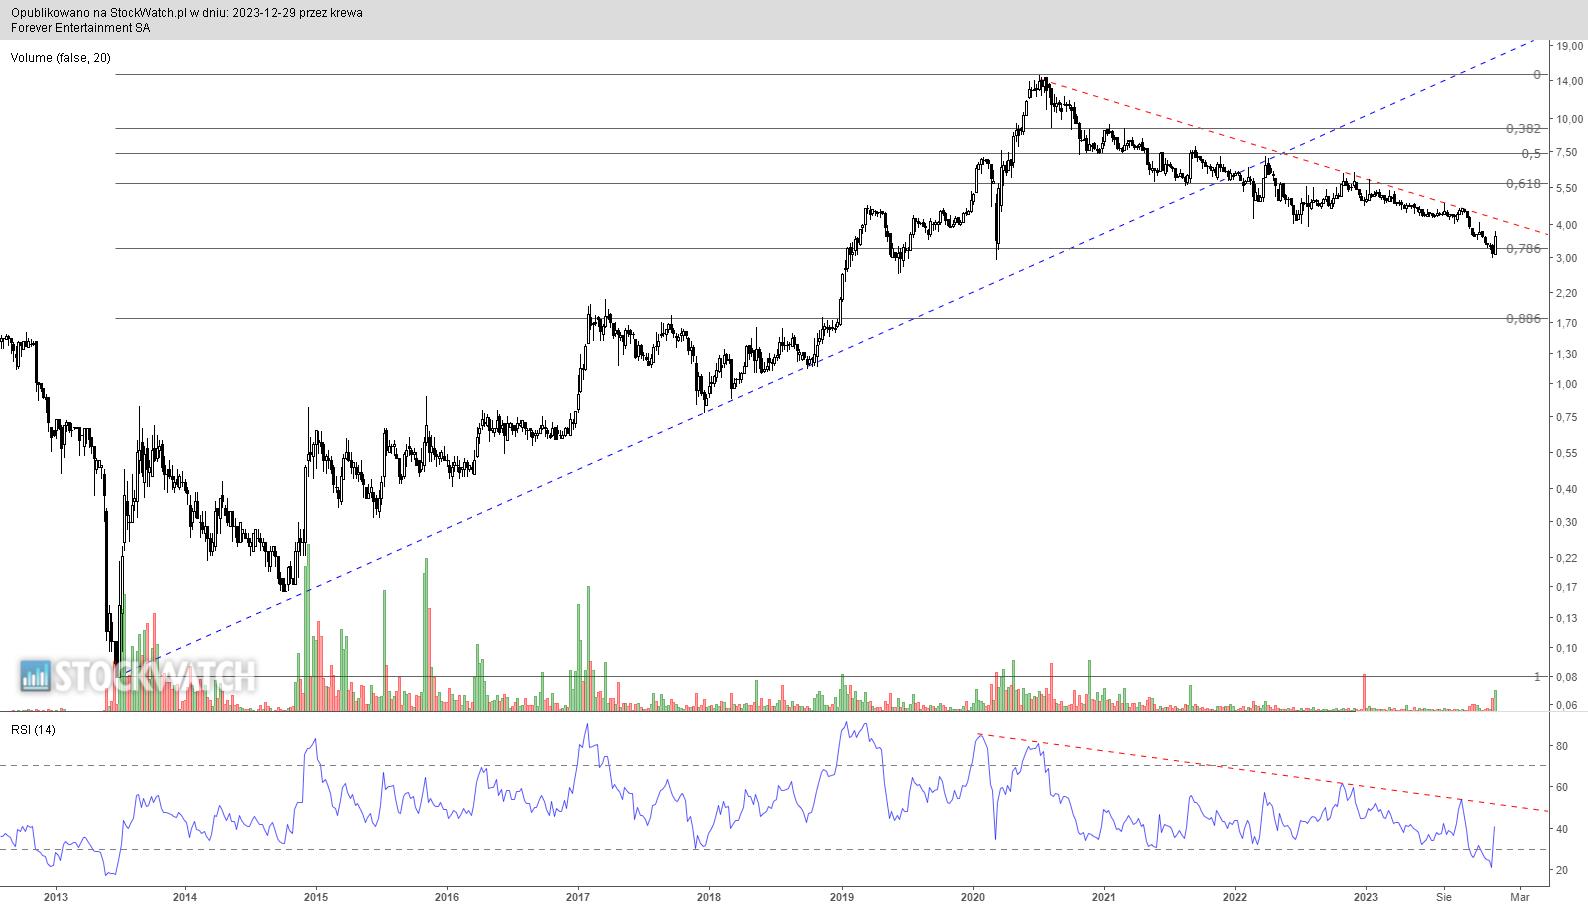Click the 5,50 price axis value
The height and width of the screenshot is (905, 1588).
click(x=1566, y=188)
